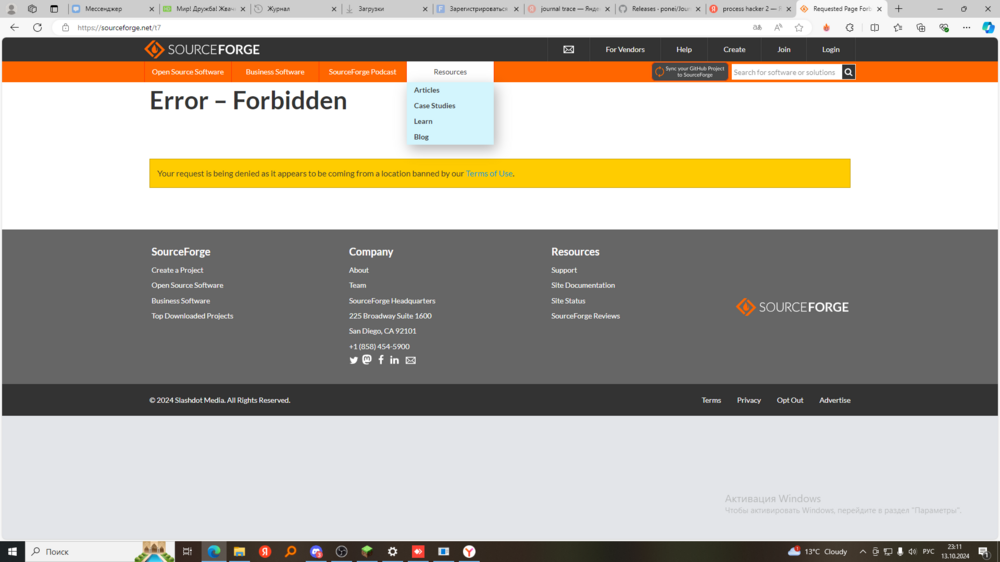Focus the search for software field
Viewport: 1000px width, 562px height.
pyautogui.click(x=786, y=72)
